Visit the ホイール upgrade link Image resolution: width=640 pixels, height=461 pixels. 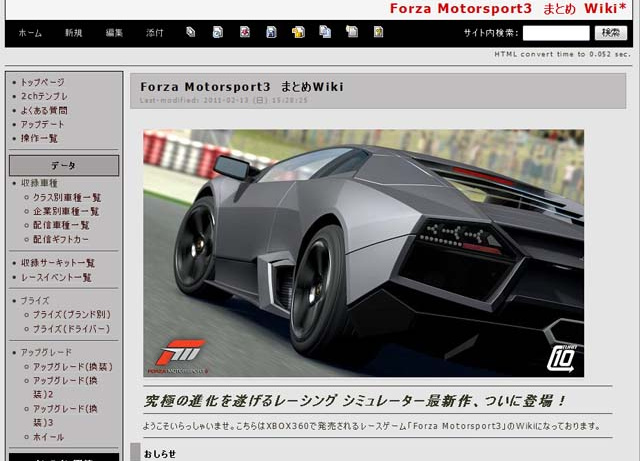(x=48, y=437)
